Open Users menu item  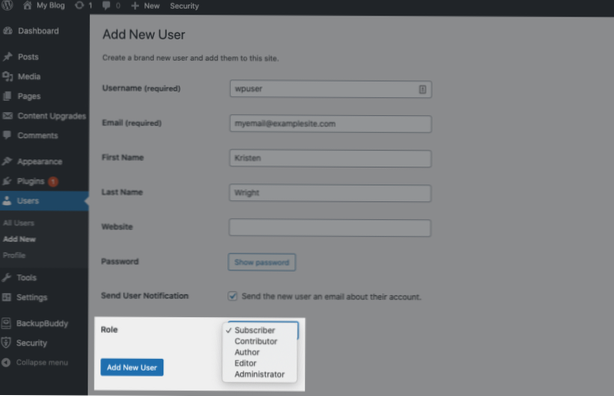[44, 201]
